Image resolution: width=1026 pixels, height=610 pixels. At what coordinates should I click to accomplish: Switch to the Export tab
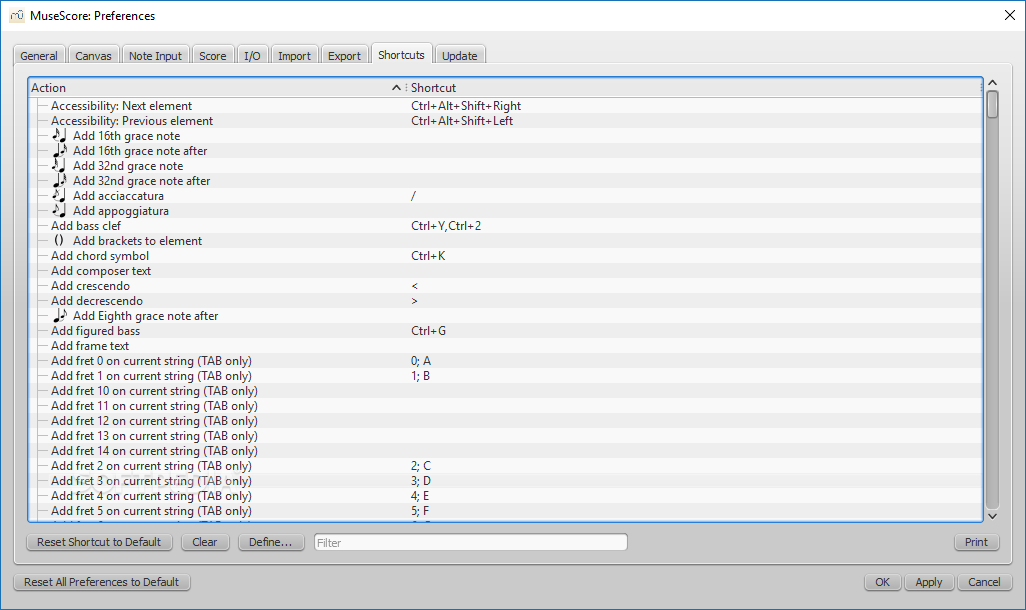(x=344, y=56)
